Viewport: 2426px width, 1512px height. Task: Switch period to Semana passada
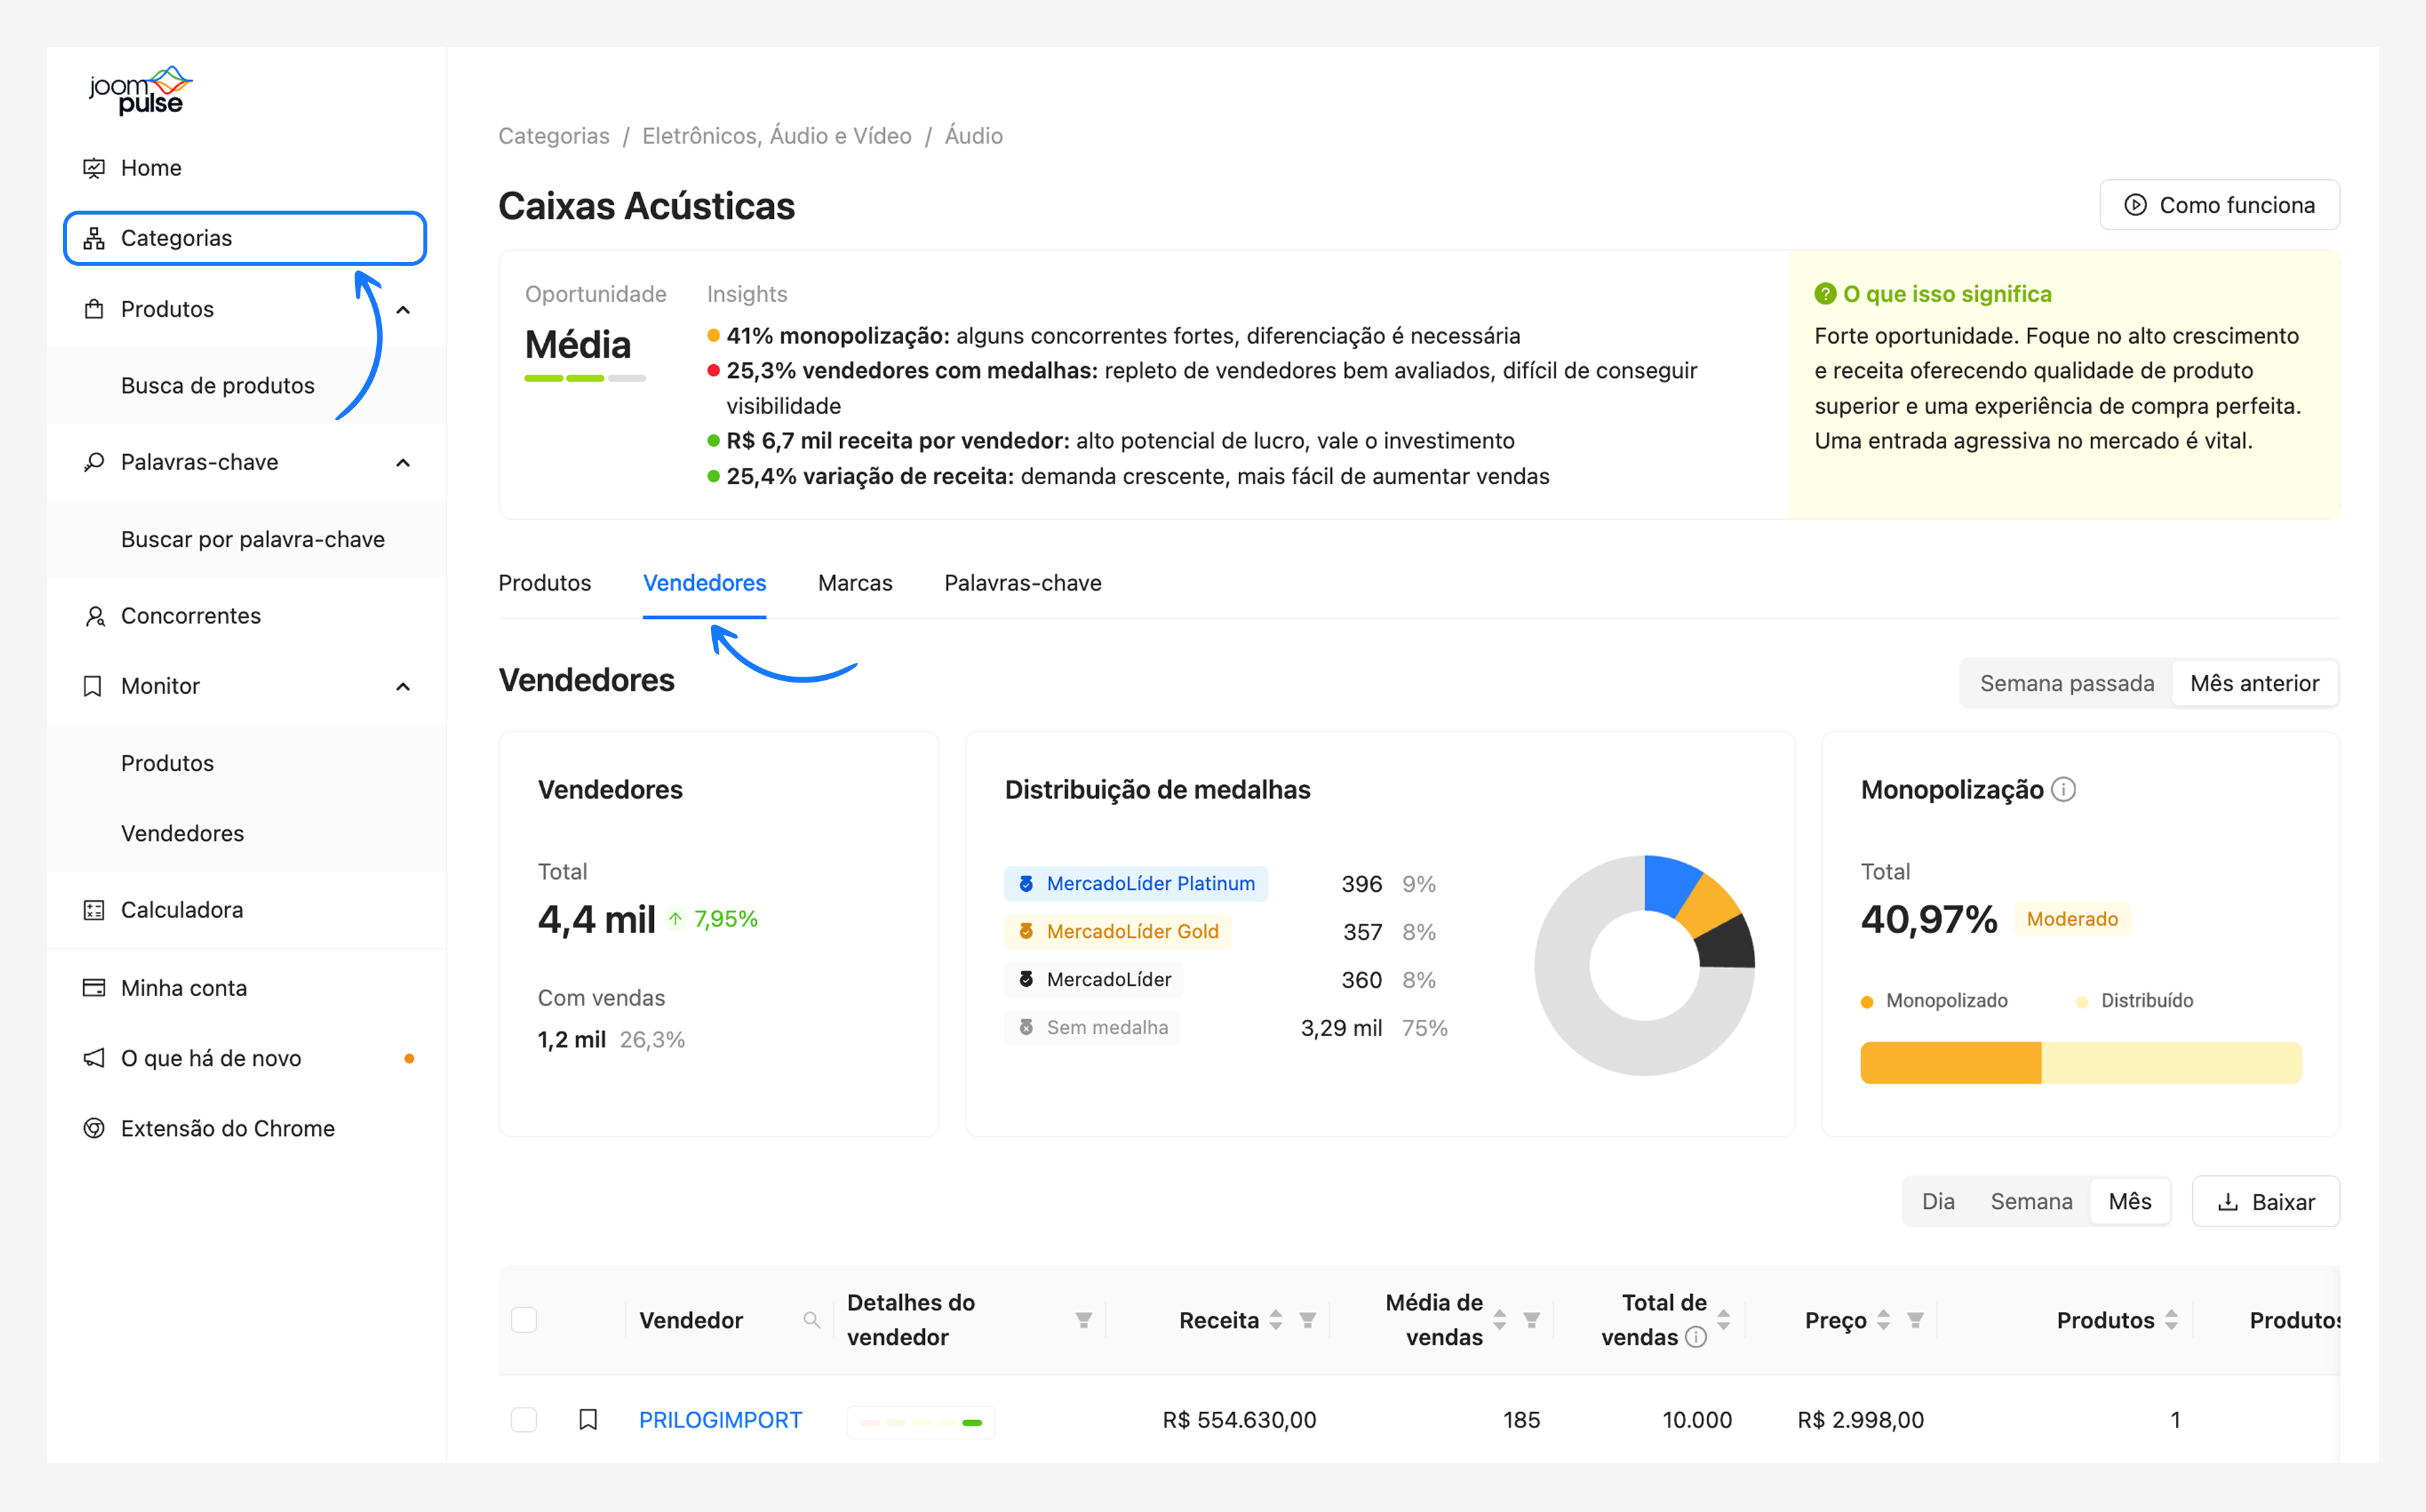[2066, 683]
